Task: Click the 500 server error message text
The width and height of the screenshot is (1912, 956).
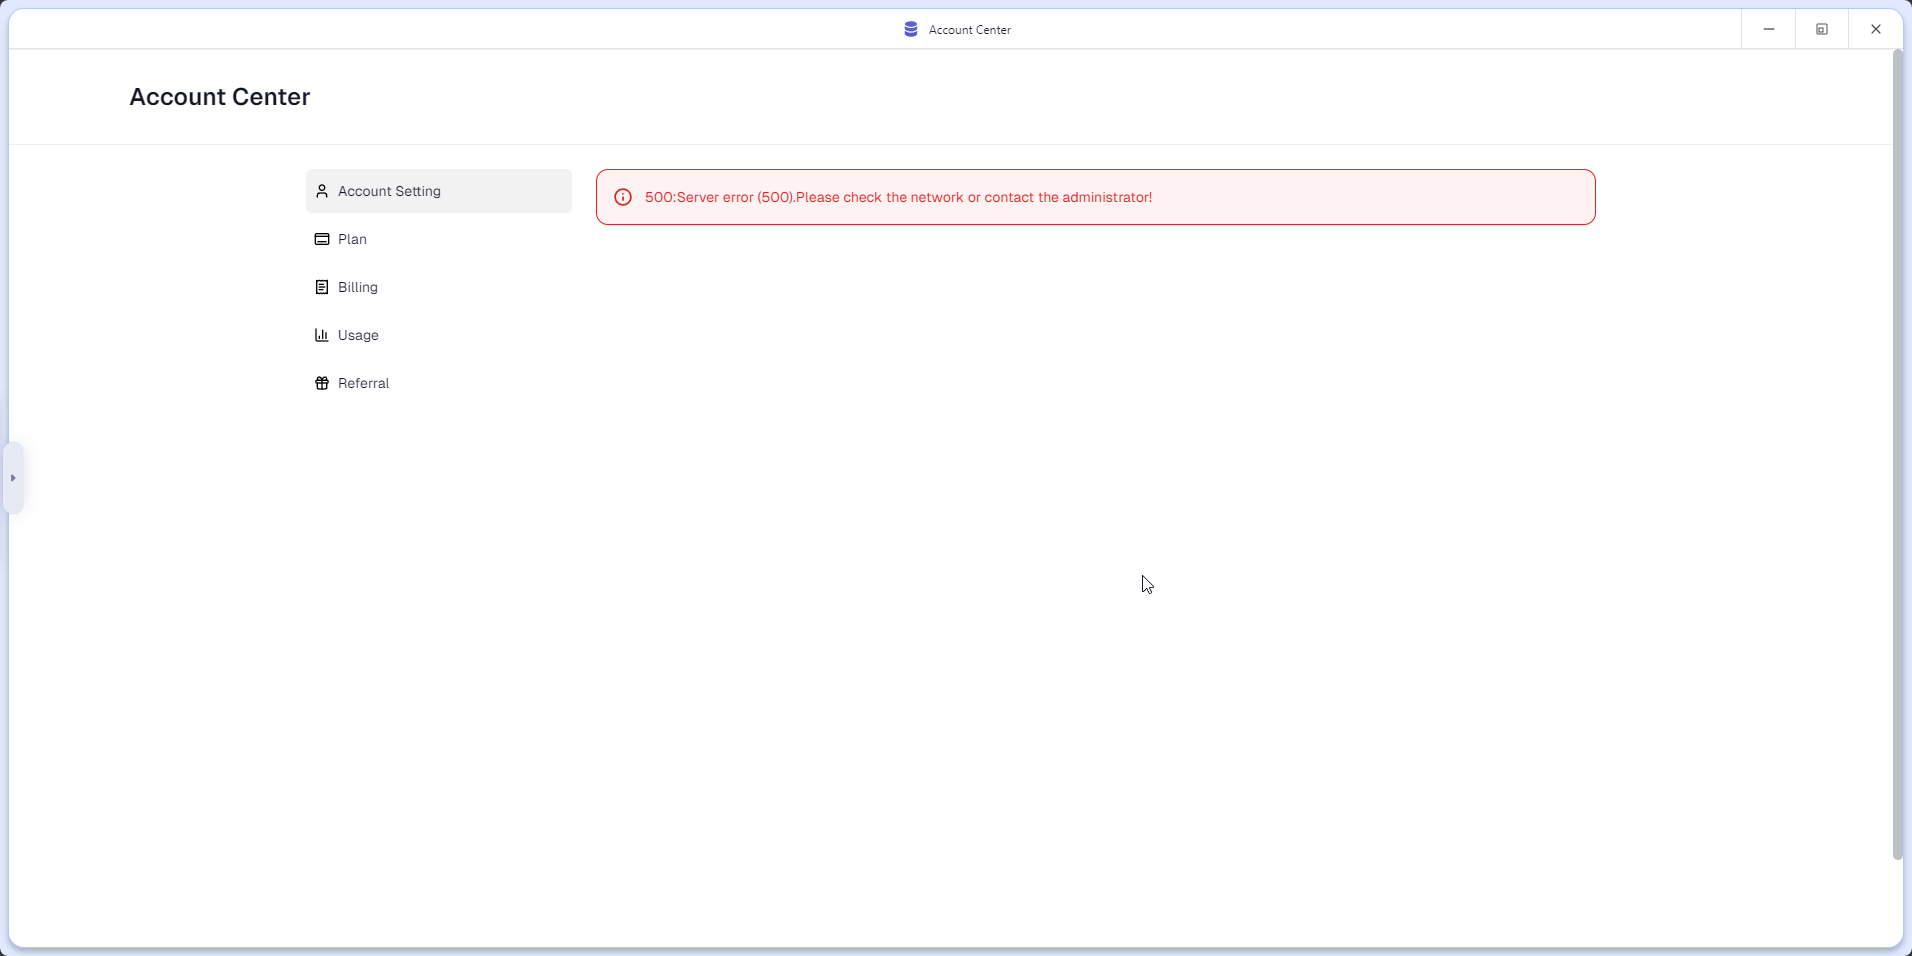Action: point(898,197)
